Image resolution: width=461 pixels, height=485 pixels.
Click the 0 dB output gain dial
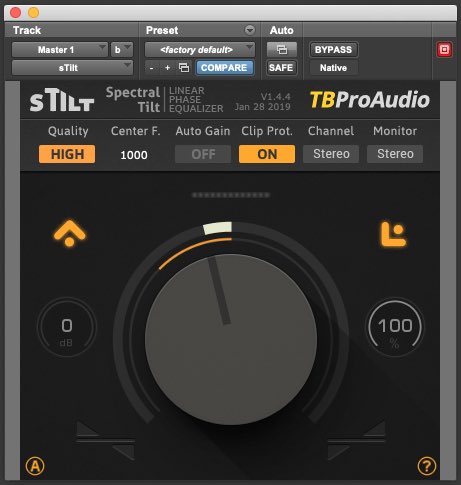[x=67, y=328]
